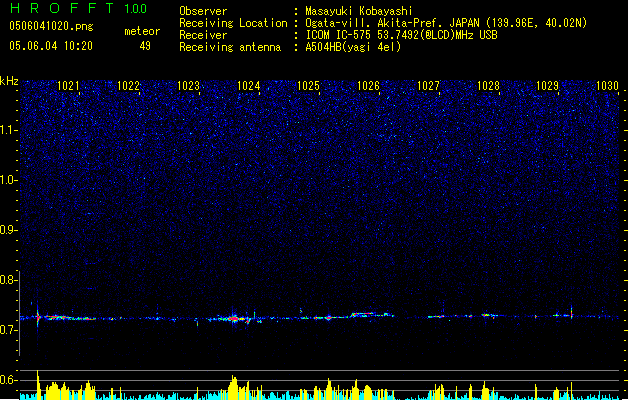Viewport: 629px width, 400px height.
Task: Click the Receiving antenna label
Action: tap(230, 47)
